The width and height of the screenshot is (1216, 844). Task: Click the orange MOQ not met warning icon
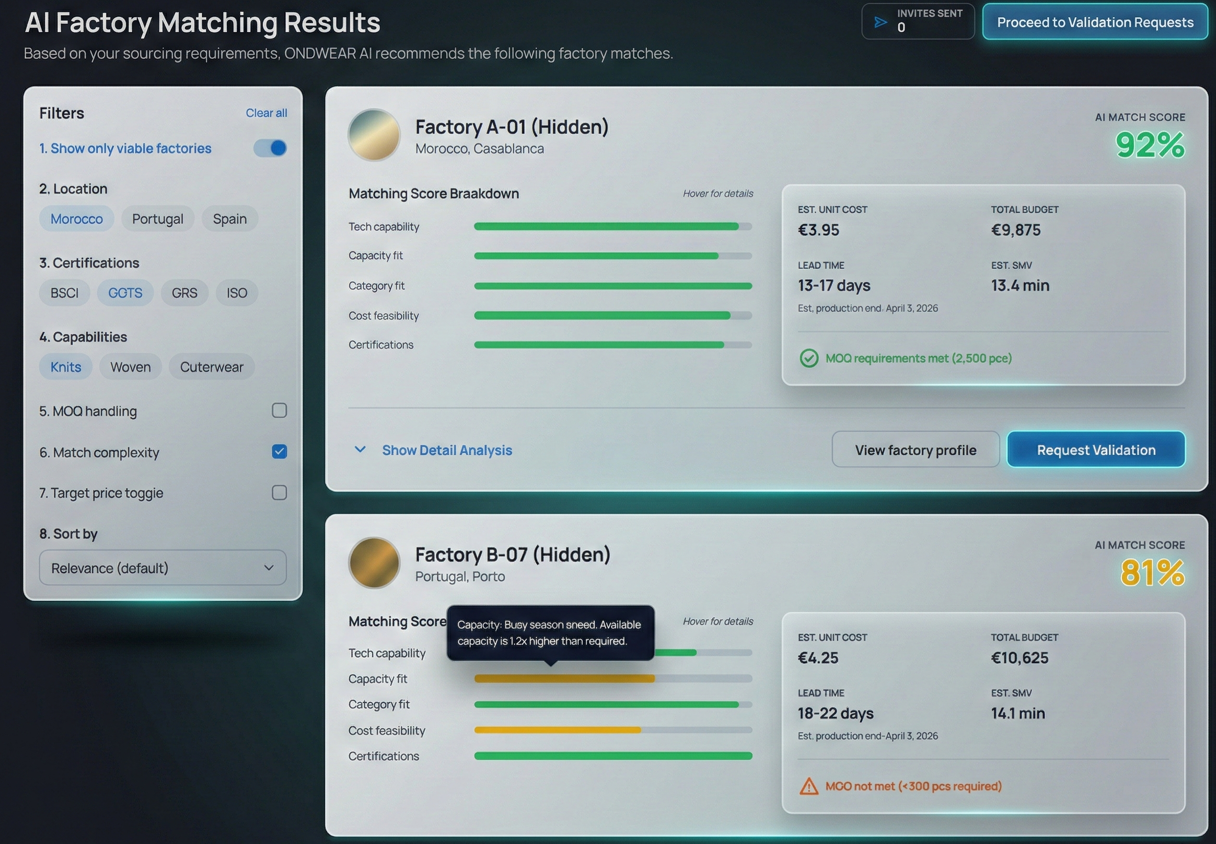point(808,786)
